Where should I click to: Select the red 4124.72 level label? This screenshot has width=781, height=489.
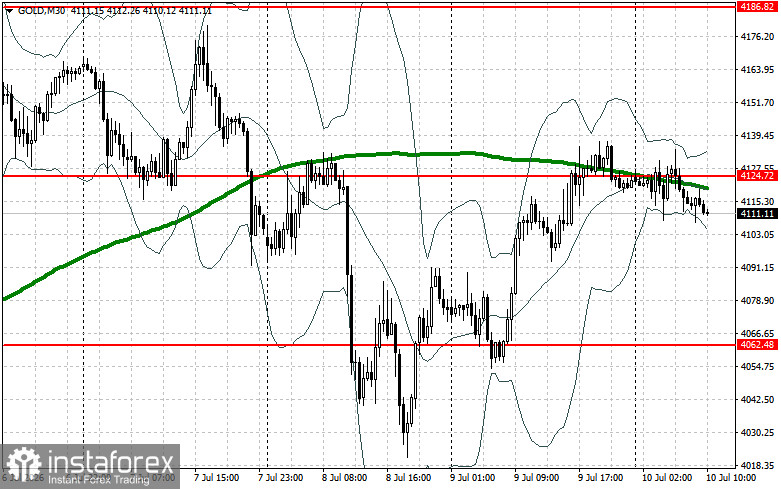tap(757, 175)
